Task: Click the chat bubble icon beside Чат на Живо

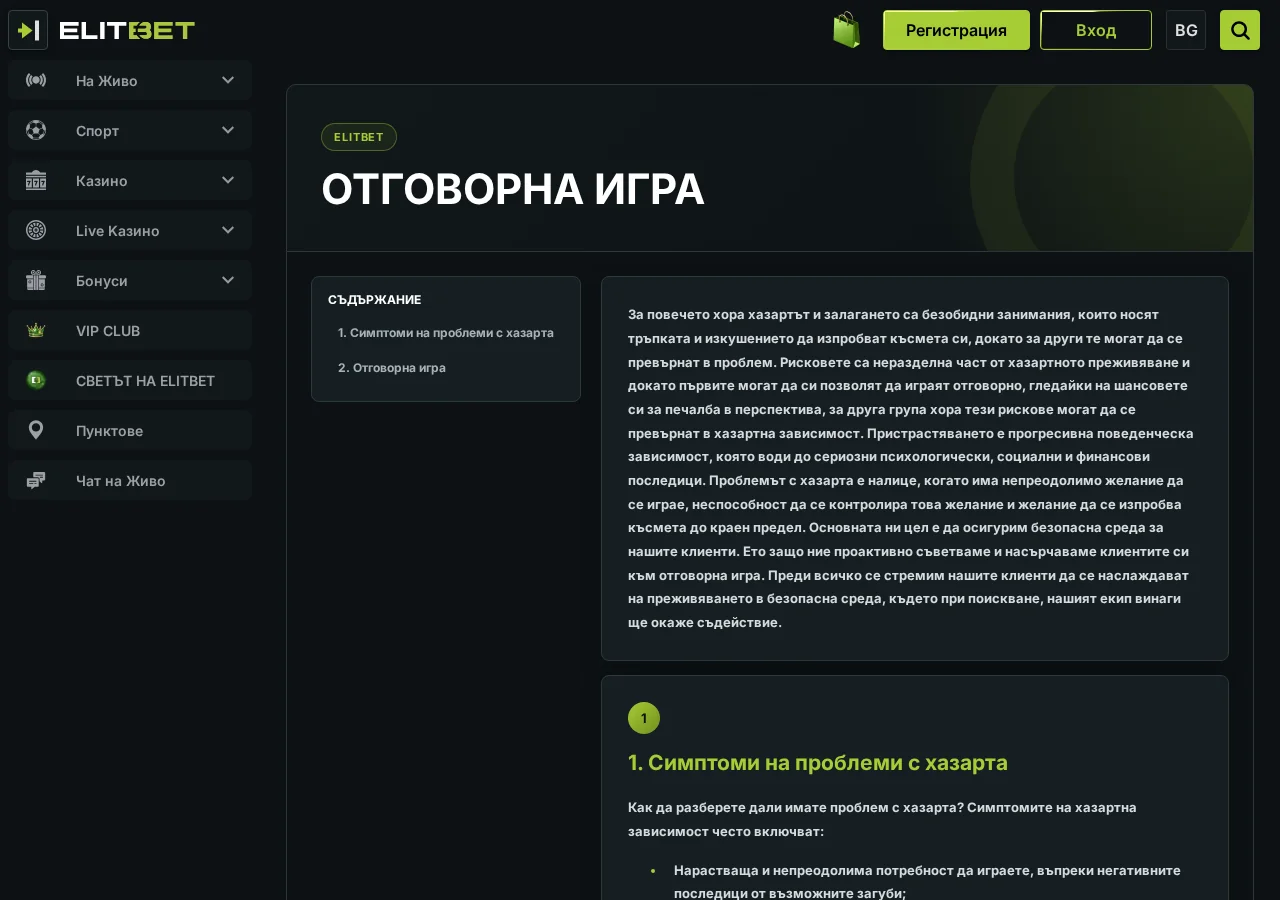Action: pyautogui.click(x=36, y=480)
